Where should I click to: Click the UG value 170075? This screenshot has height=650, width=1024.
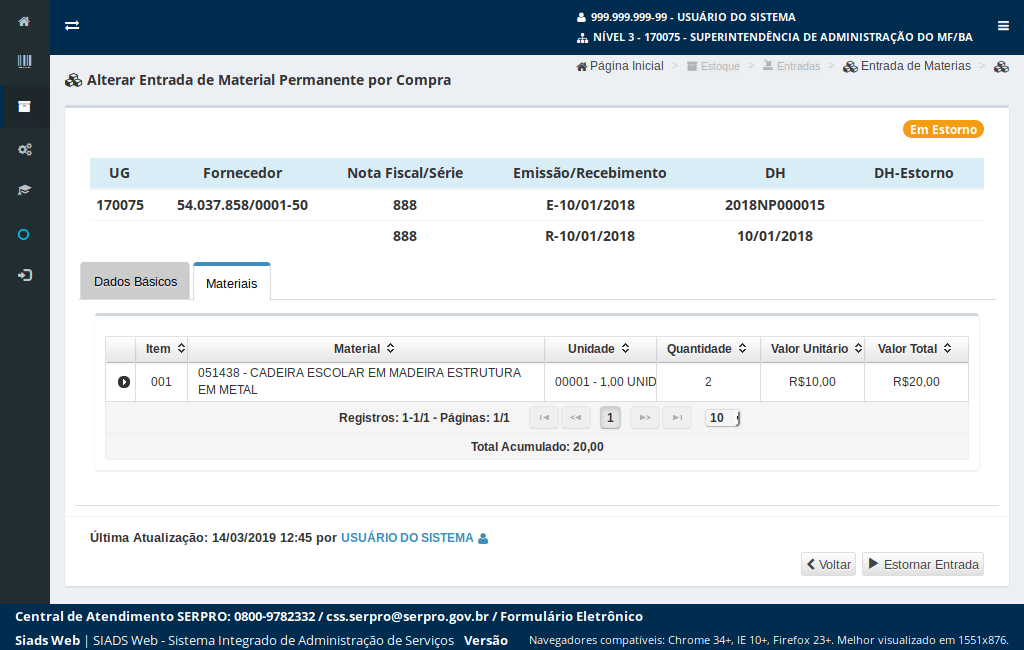click(x=120, y=205)
